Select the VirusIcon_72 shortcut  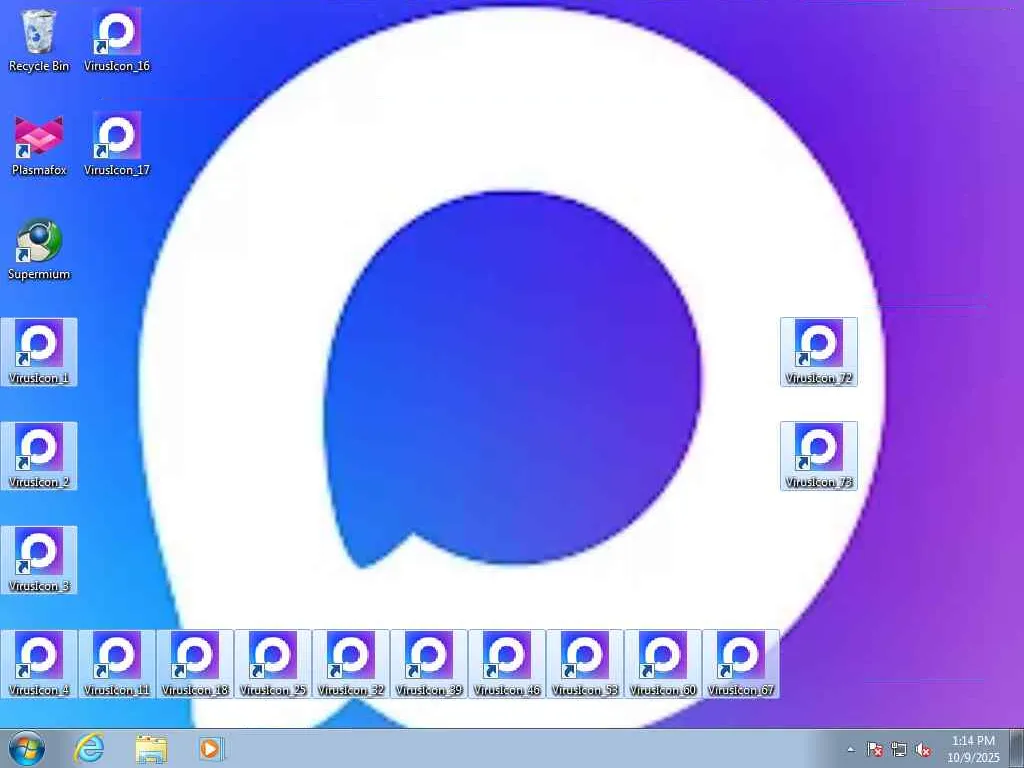coord(819,352)
